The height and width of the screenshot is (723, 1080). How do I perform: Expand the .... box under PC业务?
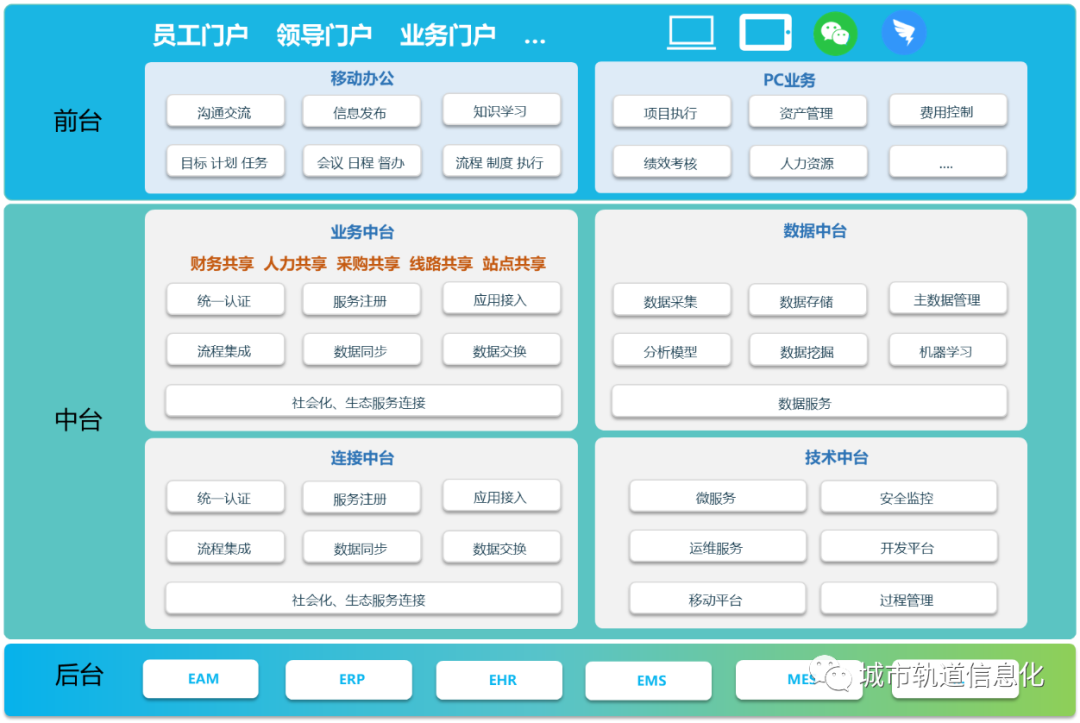click(946, 161)
